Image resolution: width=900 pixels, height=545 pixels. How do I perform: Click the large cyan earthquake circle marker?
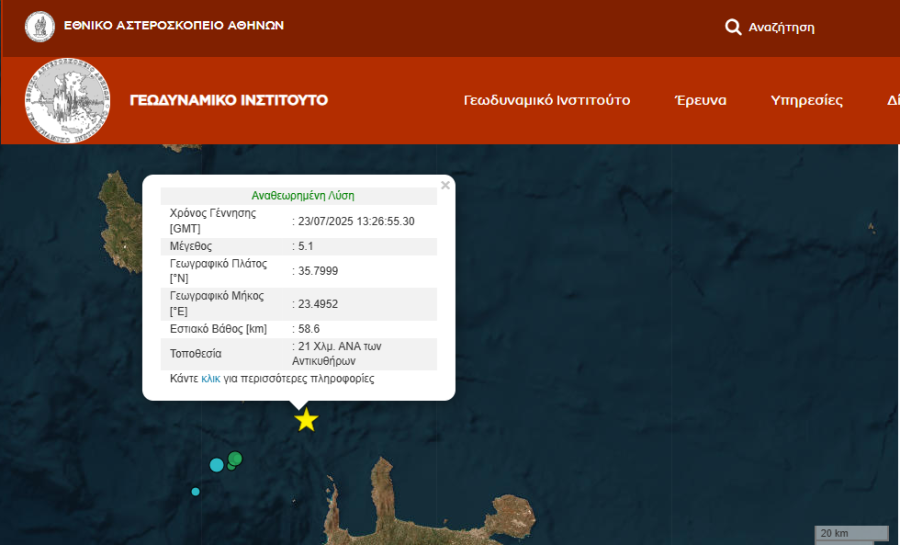216,465
